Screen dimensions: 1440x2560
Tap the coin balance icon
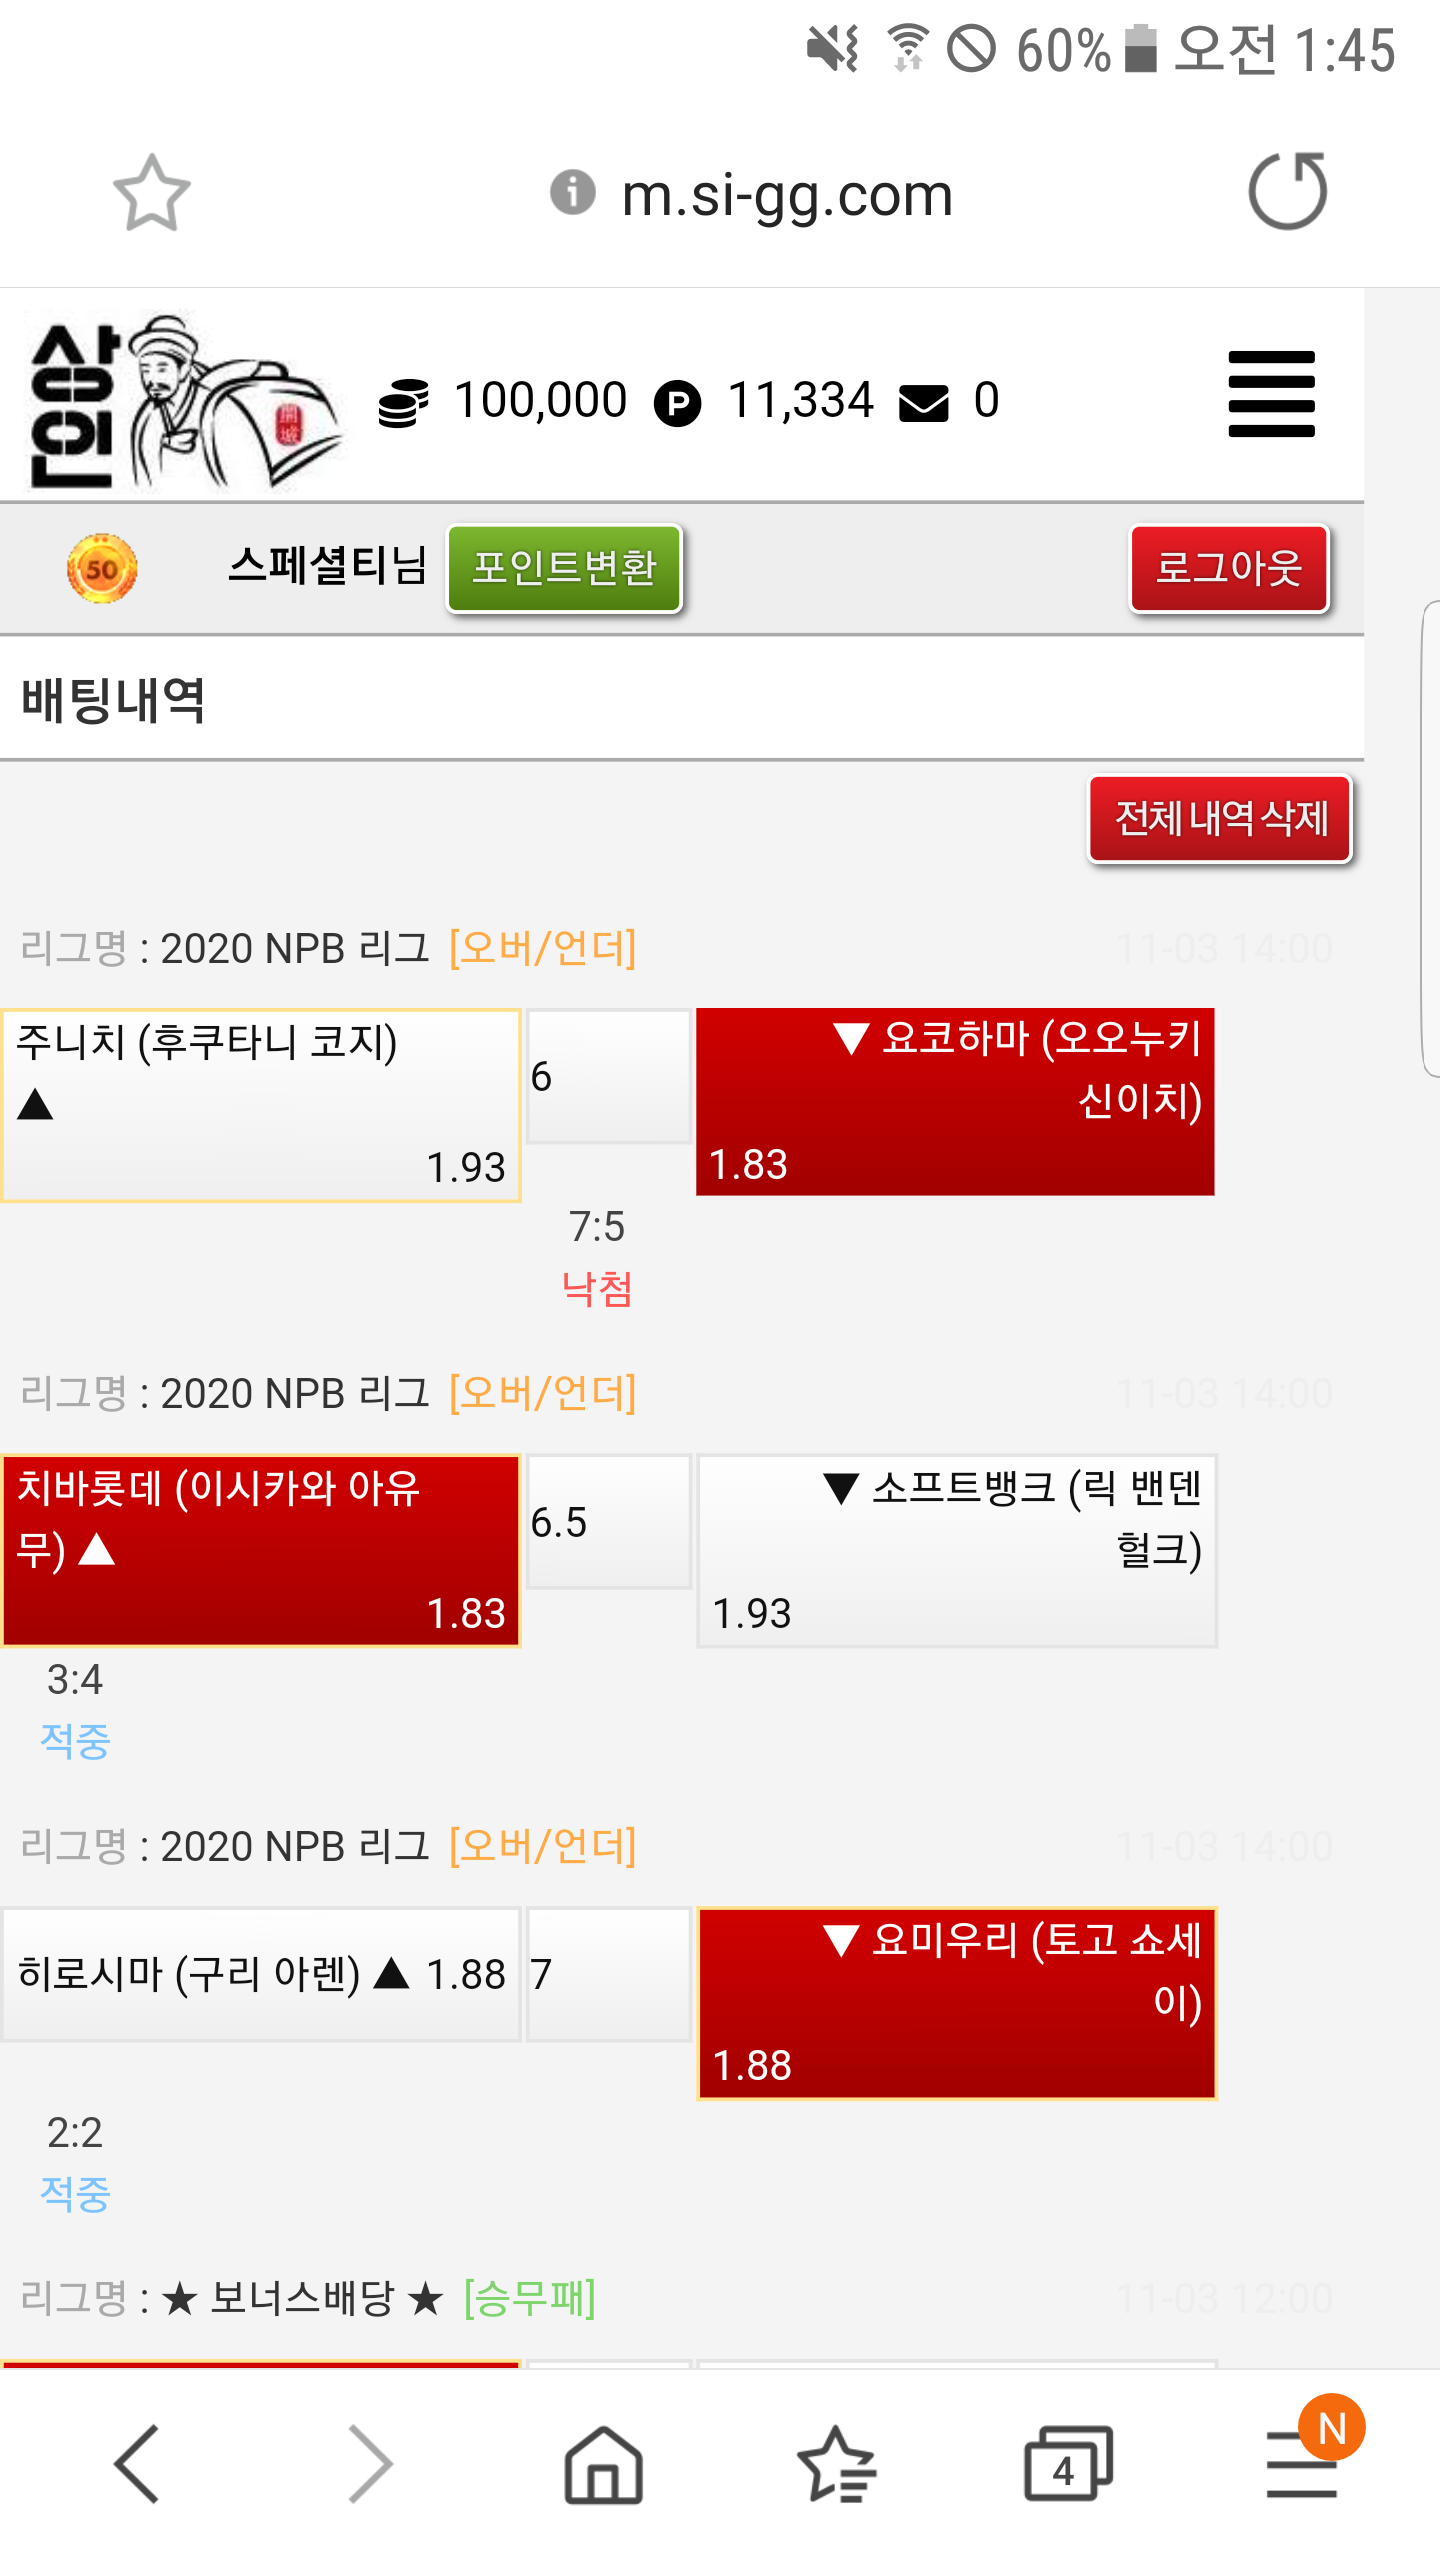point(403,403)
